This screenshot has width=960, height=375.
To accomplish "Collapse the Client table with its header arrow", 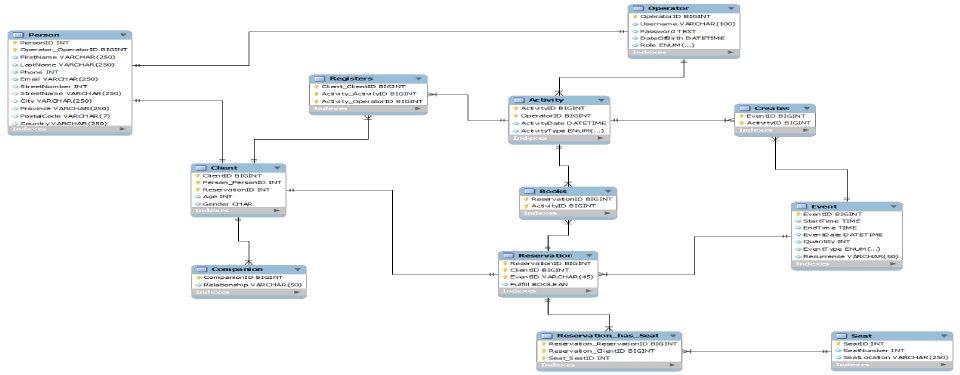I will tap(277, 168).
